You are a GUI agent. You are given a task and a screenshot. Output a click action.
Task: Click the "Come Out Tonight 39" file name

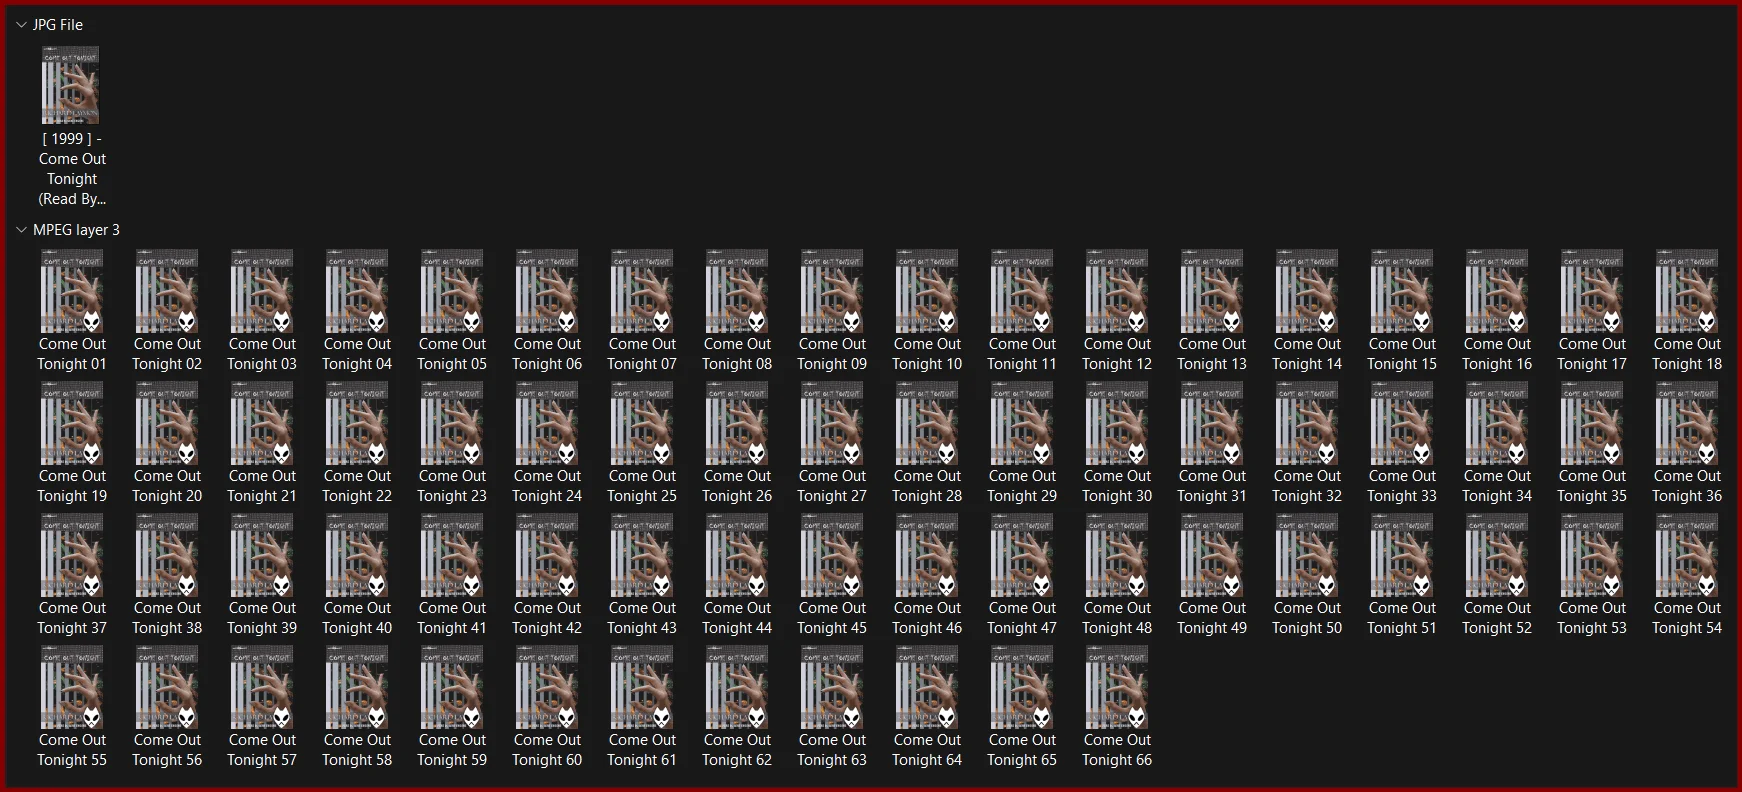pyautogui.click(x=262, y=618)
